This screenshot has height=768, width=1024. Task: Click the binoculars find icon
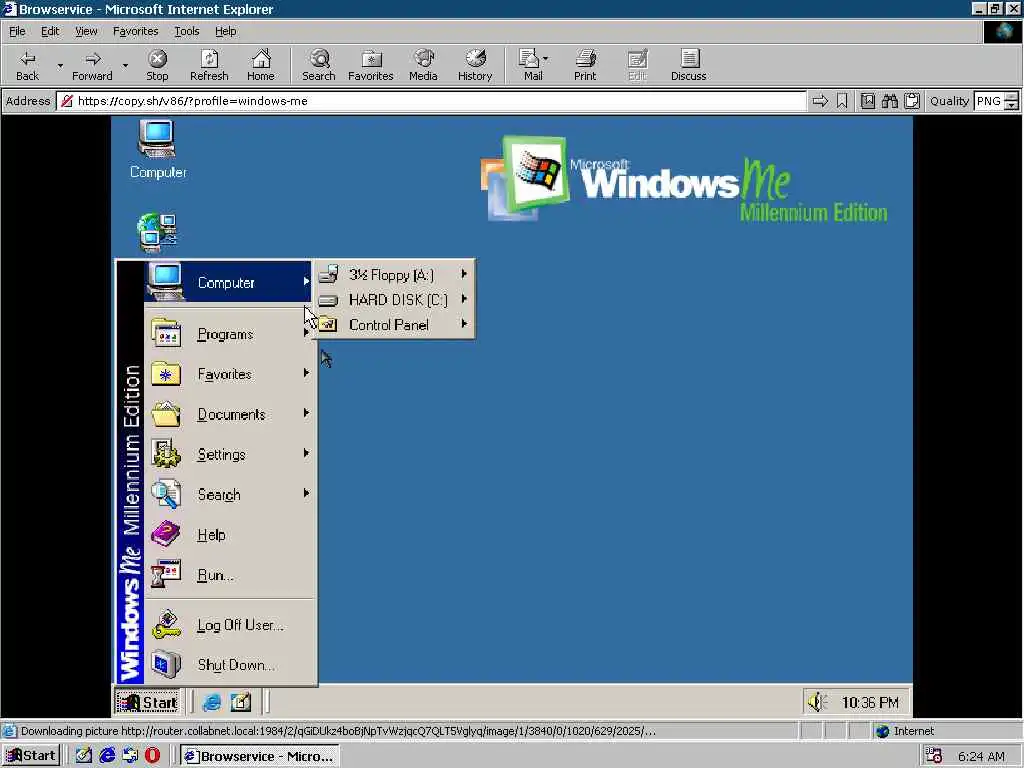pos(889,101)
